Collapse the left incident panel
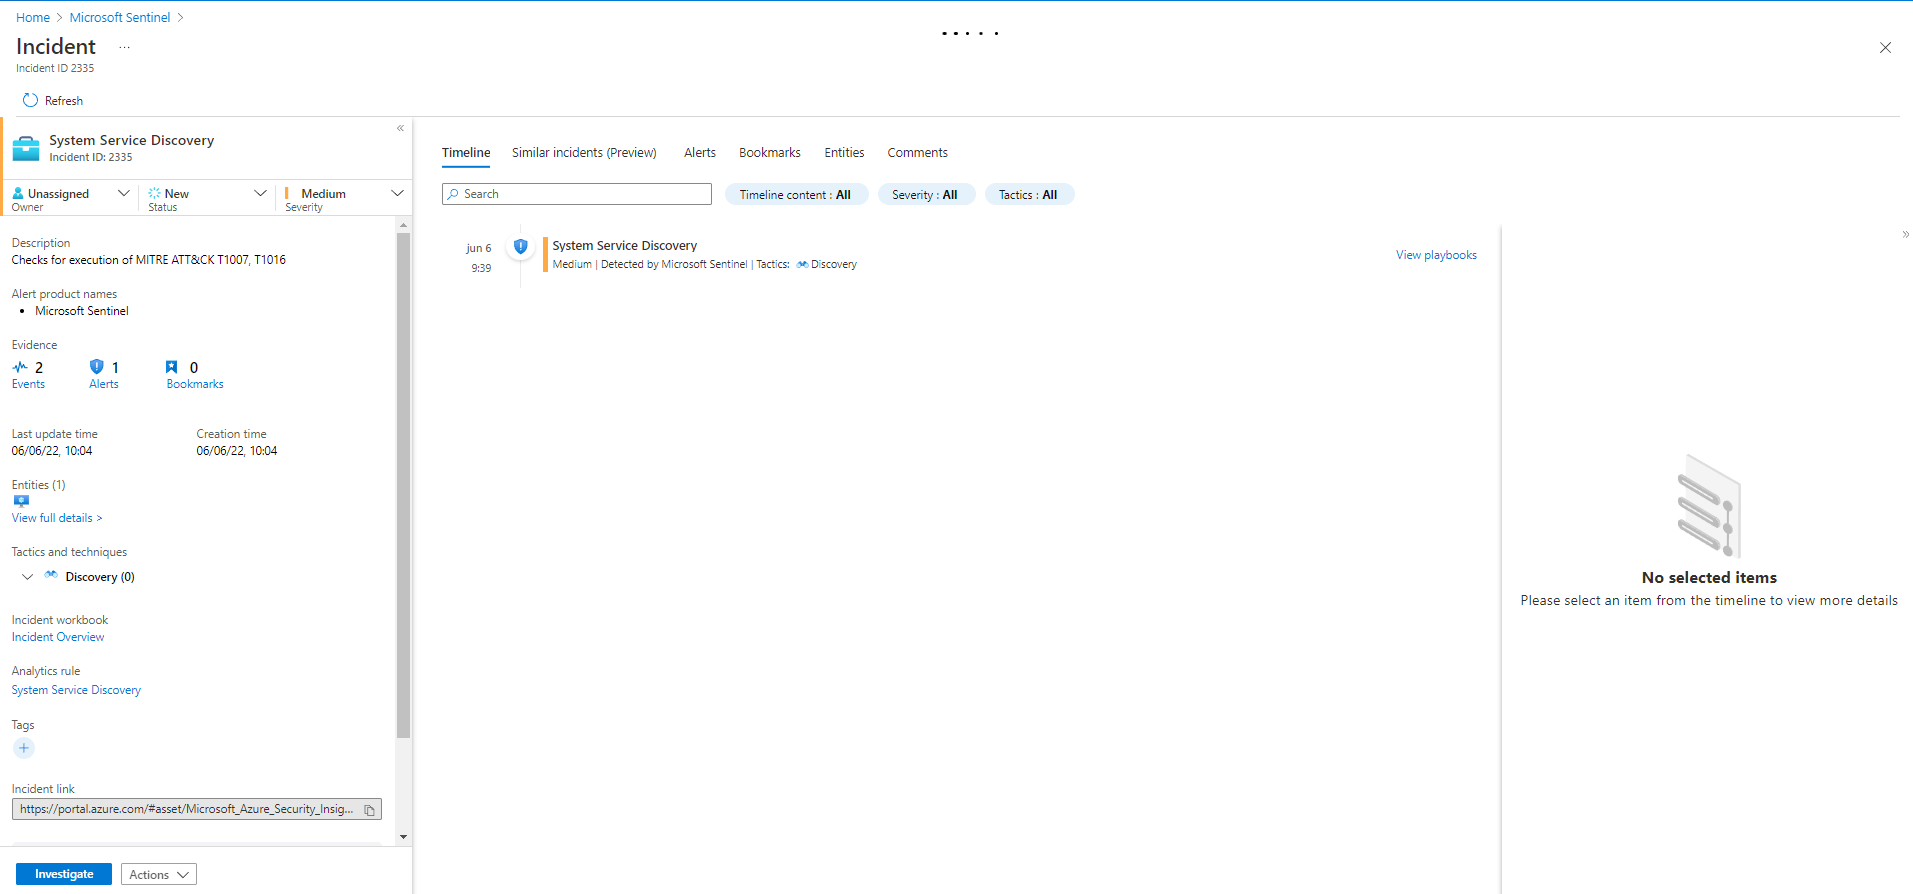The height and width of the screenshot is (894, 1913). [x=400, y=128]
